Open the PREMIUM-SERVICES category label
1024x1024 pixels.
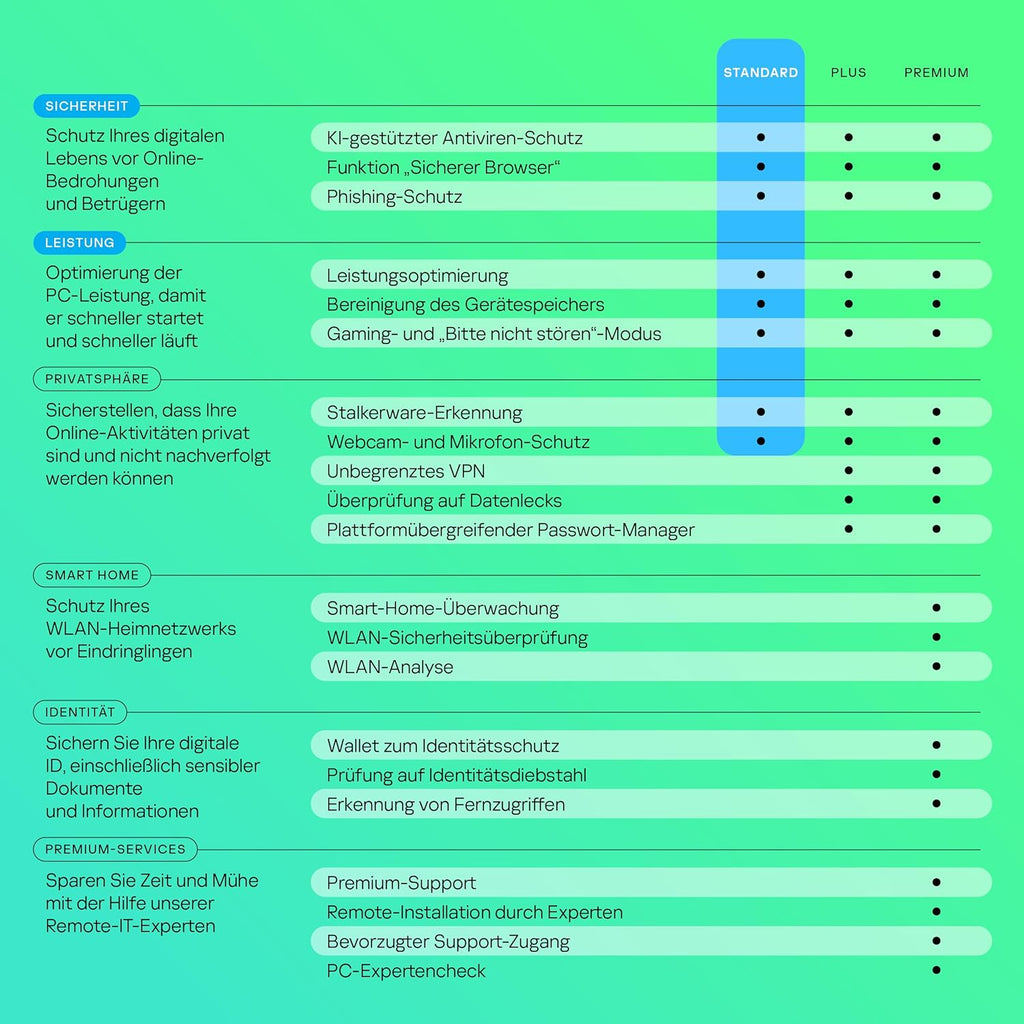pos(115,849)
